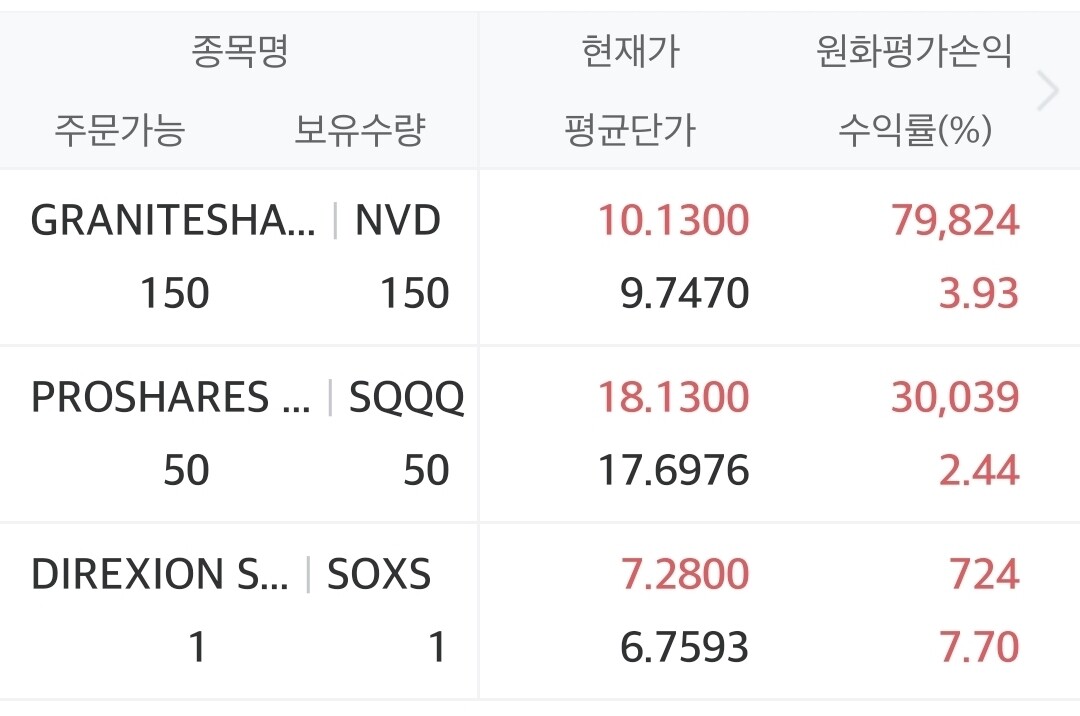This screenshot has height=716, width=1080.
Task: Select the SQQQ ticker symbol
Action: (406, 398)
